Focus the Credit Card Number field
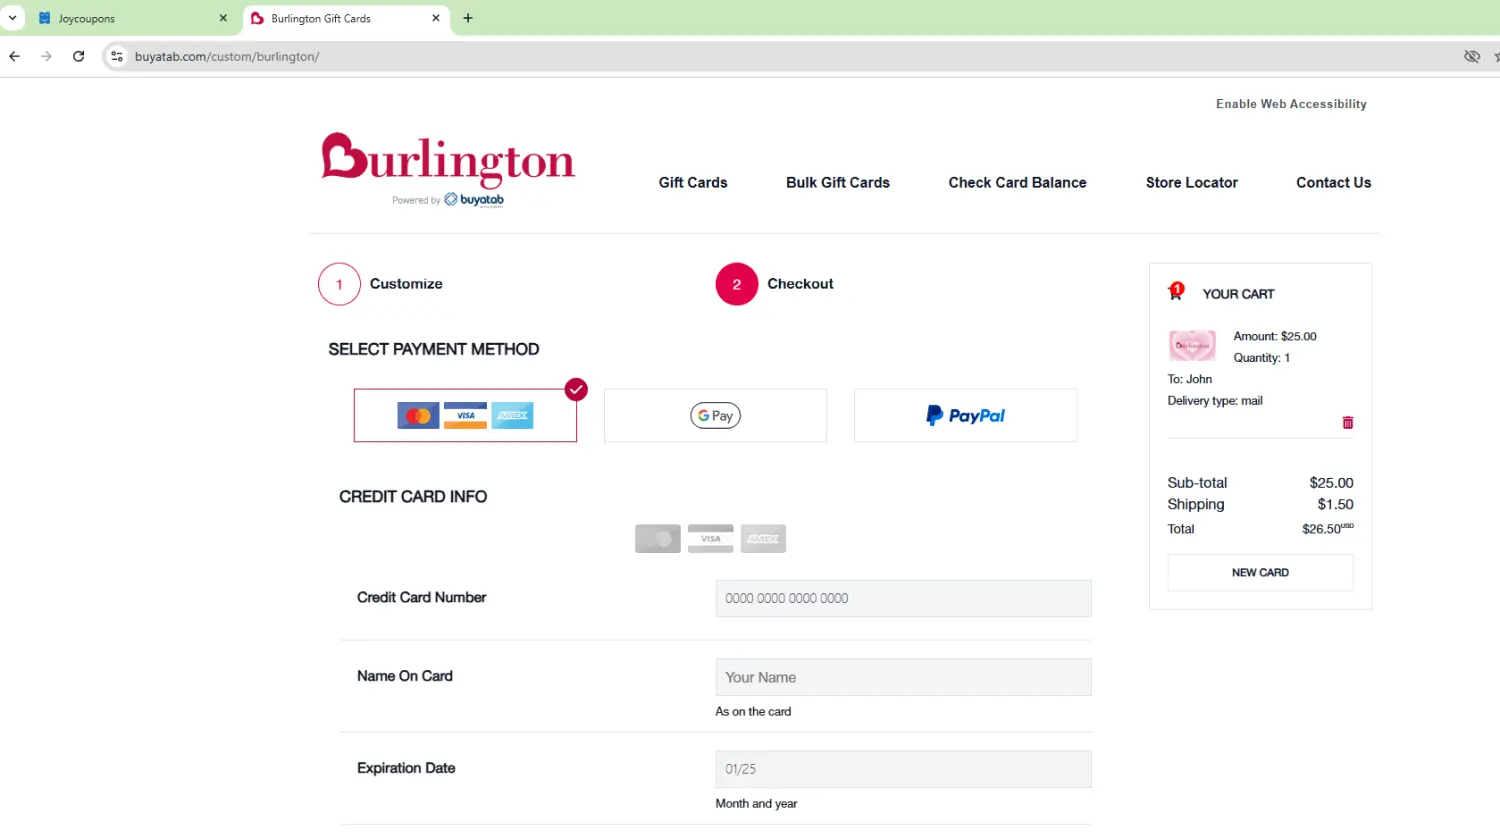This screenshot has height=840, width=1500. [903, 598]
